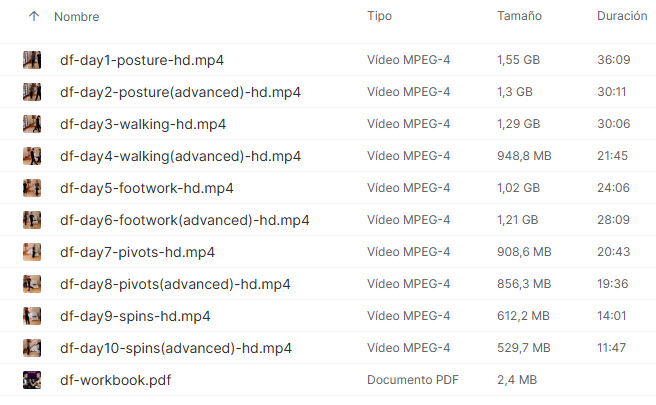Click the Documento PDF type label
Screen dimensions: 656x405
(412, 380)
